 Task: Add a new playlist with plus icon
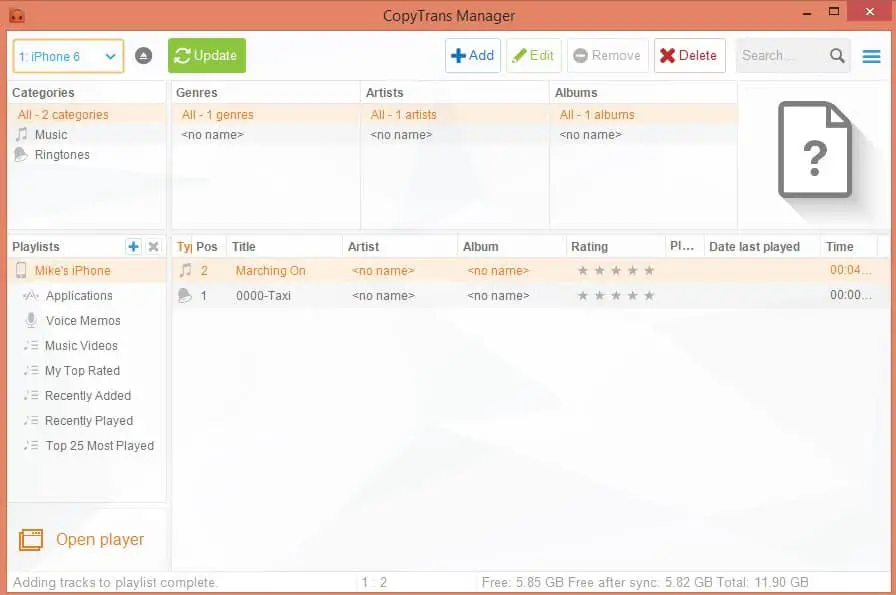coord(133,246)
